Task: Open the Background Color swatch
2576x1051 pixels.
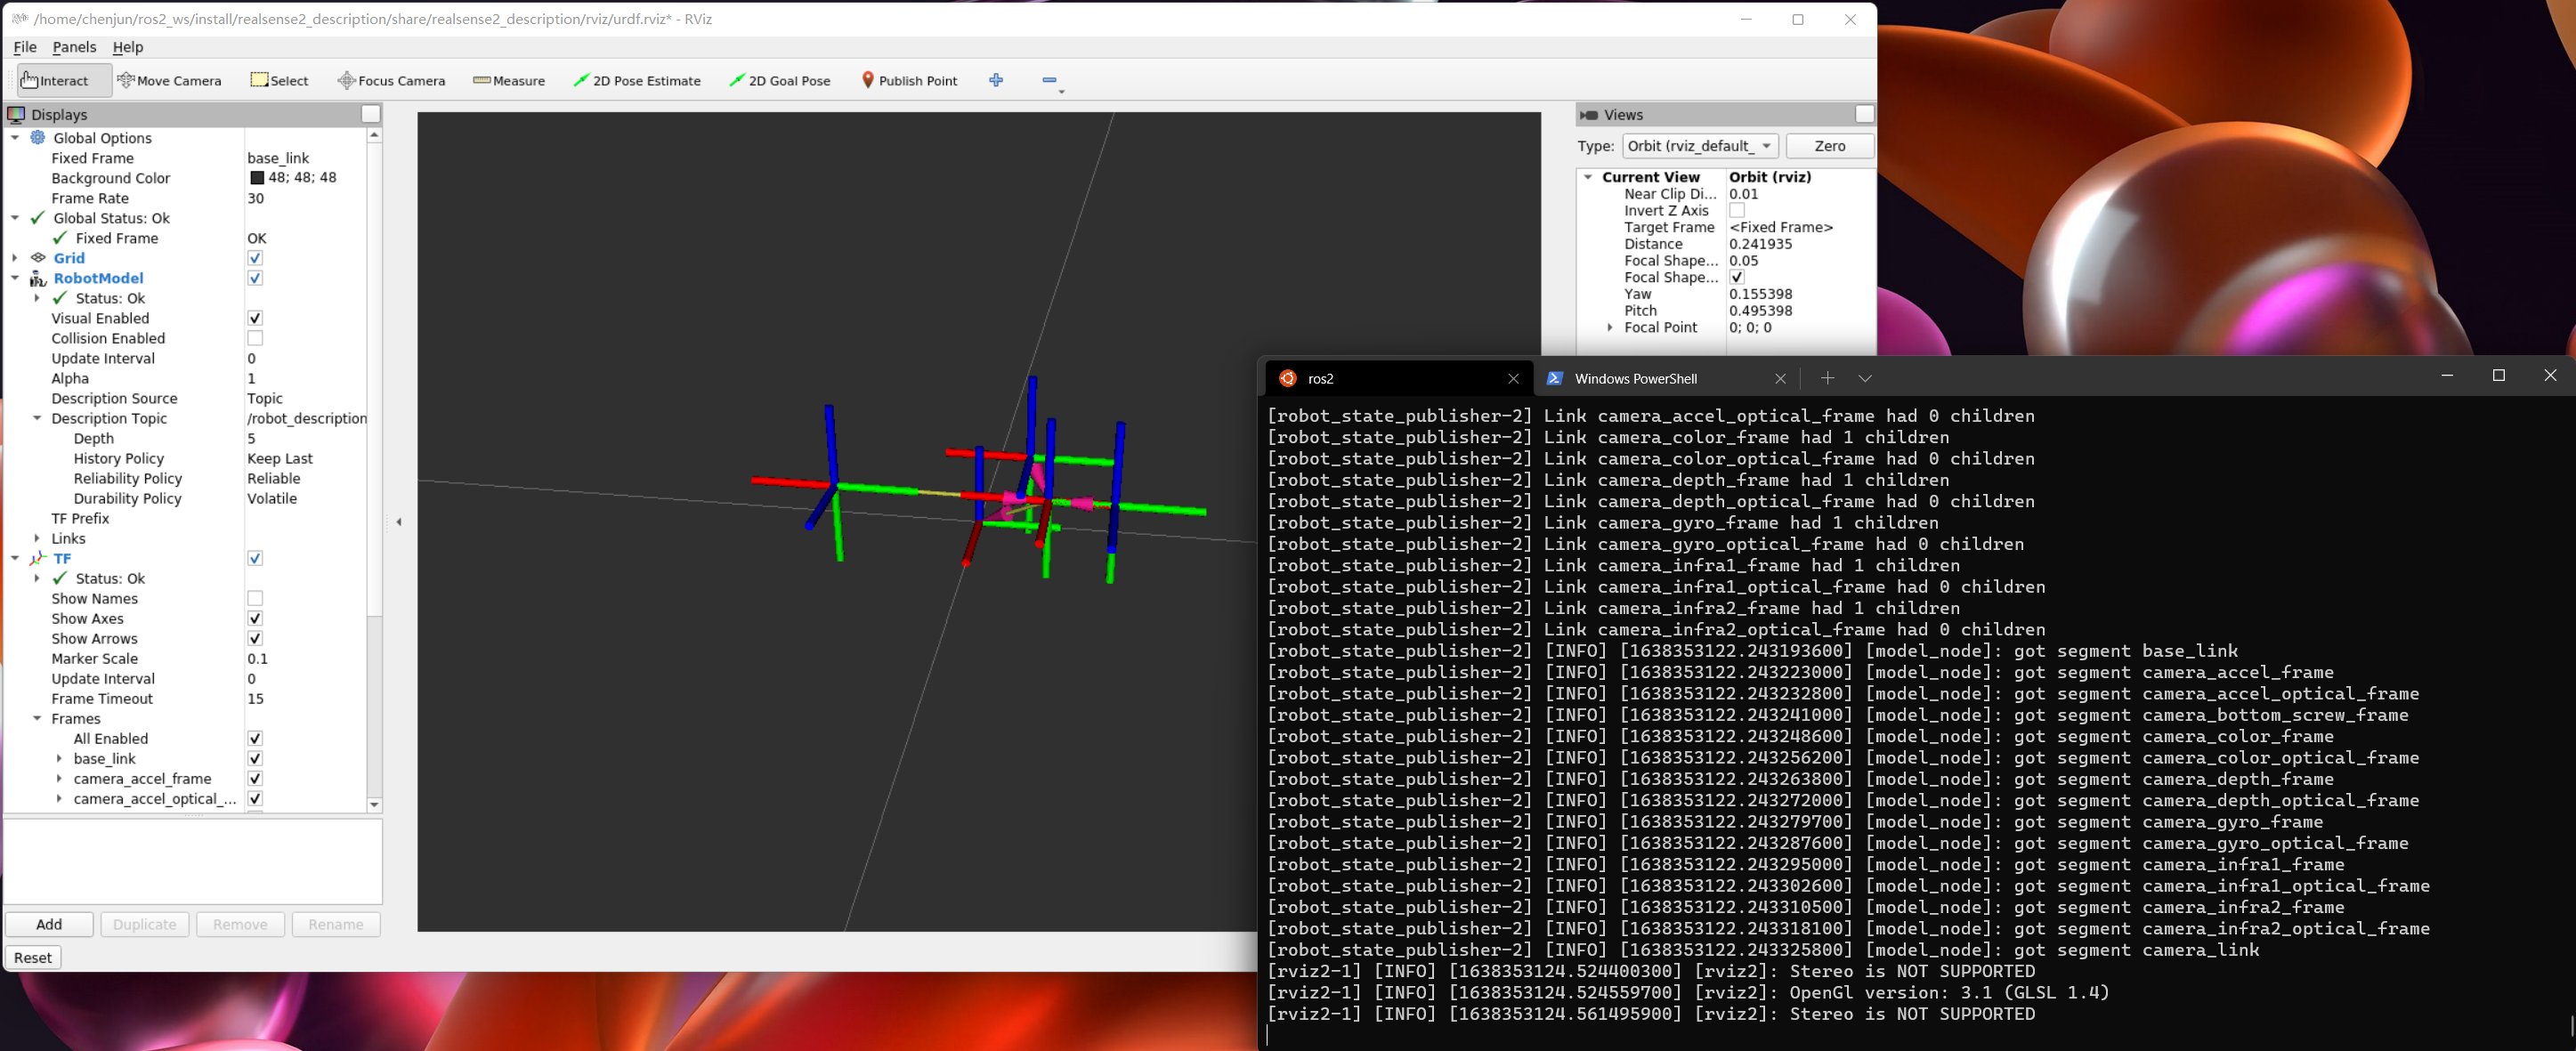Action: point(257,177)
